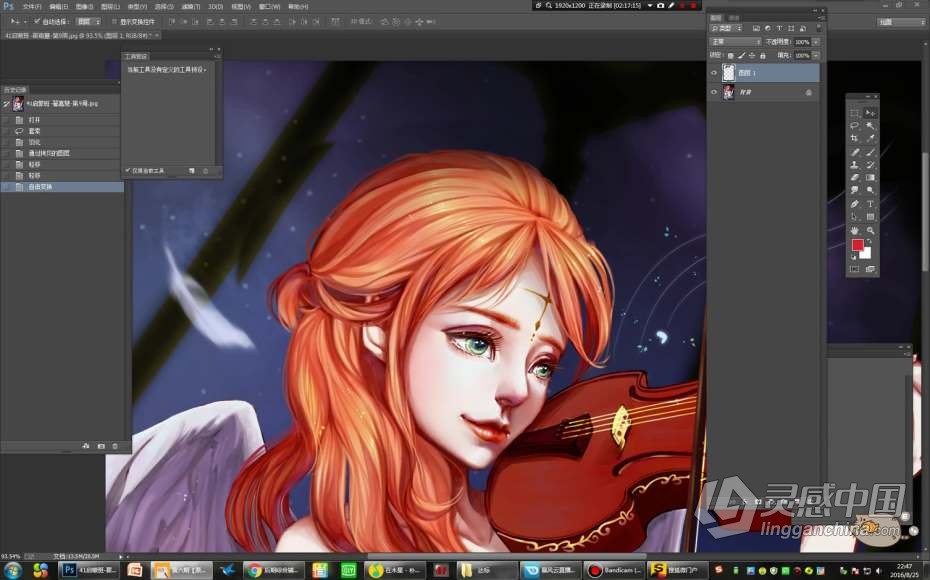Select the Eyedropper tool
Screen dimensions: 930x580
(x=870, y=139)
